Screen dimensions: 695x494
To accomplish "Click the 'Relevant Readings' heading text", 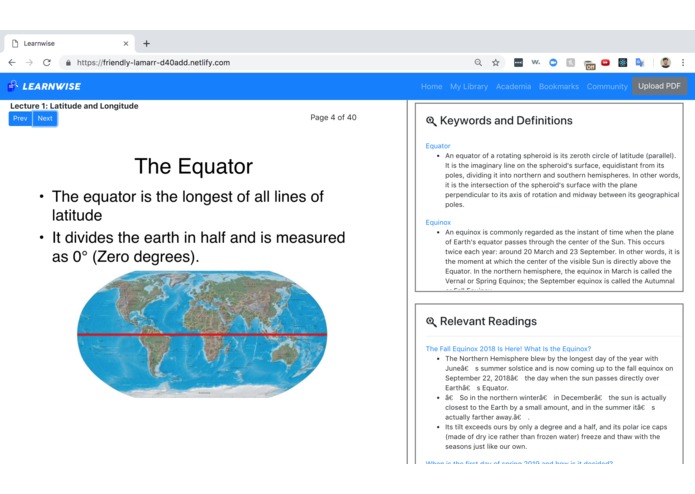I will (x=488, y=321).
